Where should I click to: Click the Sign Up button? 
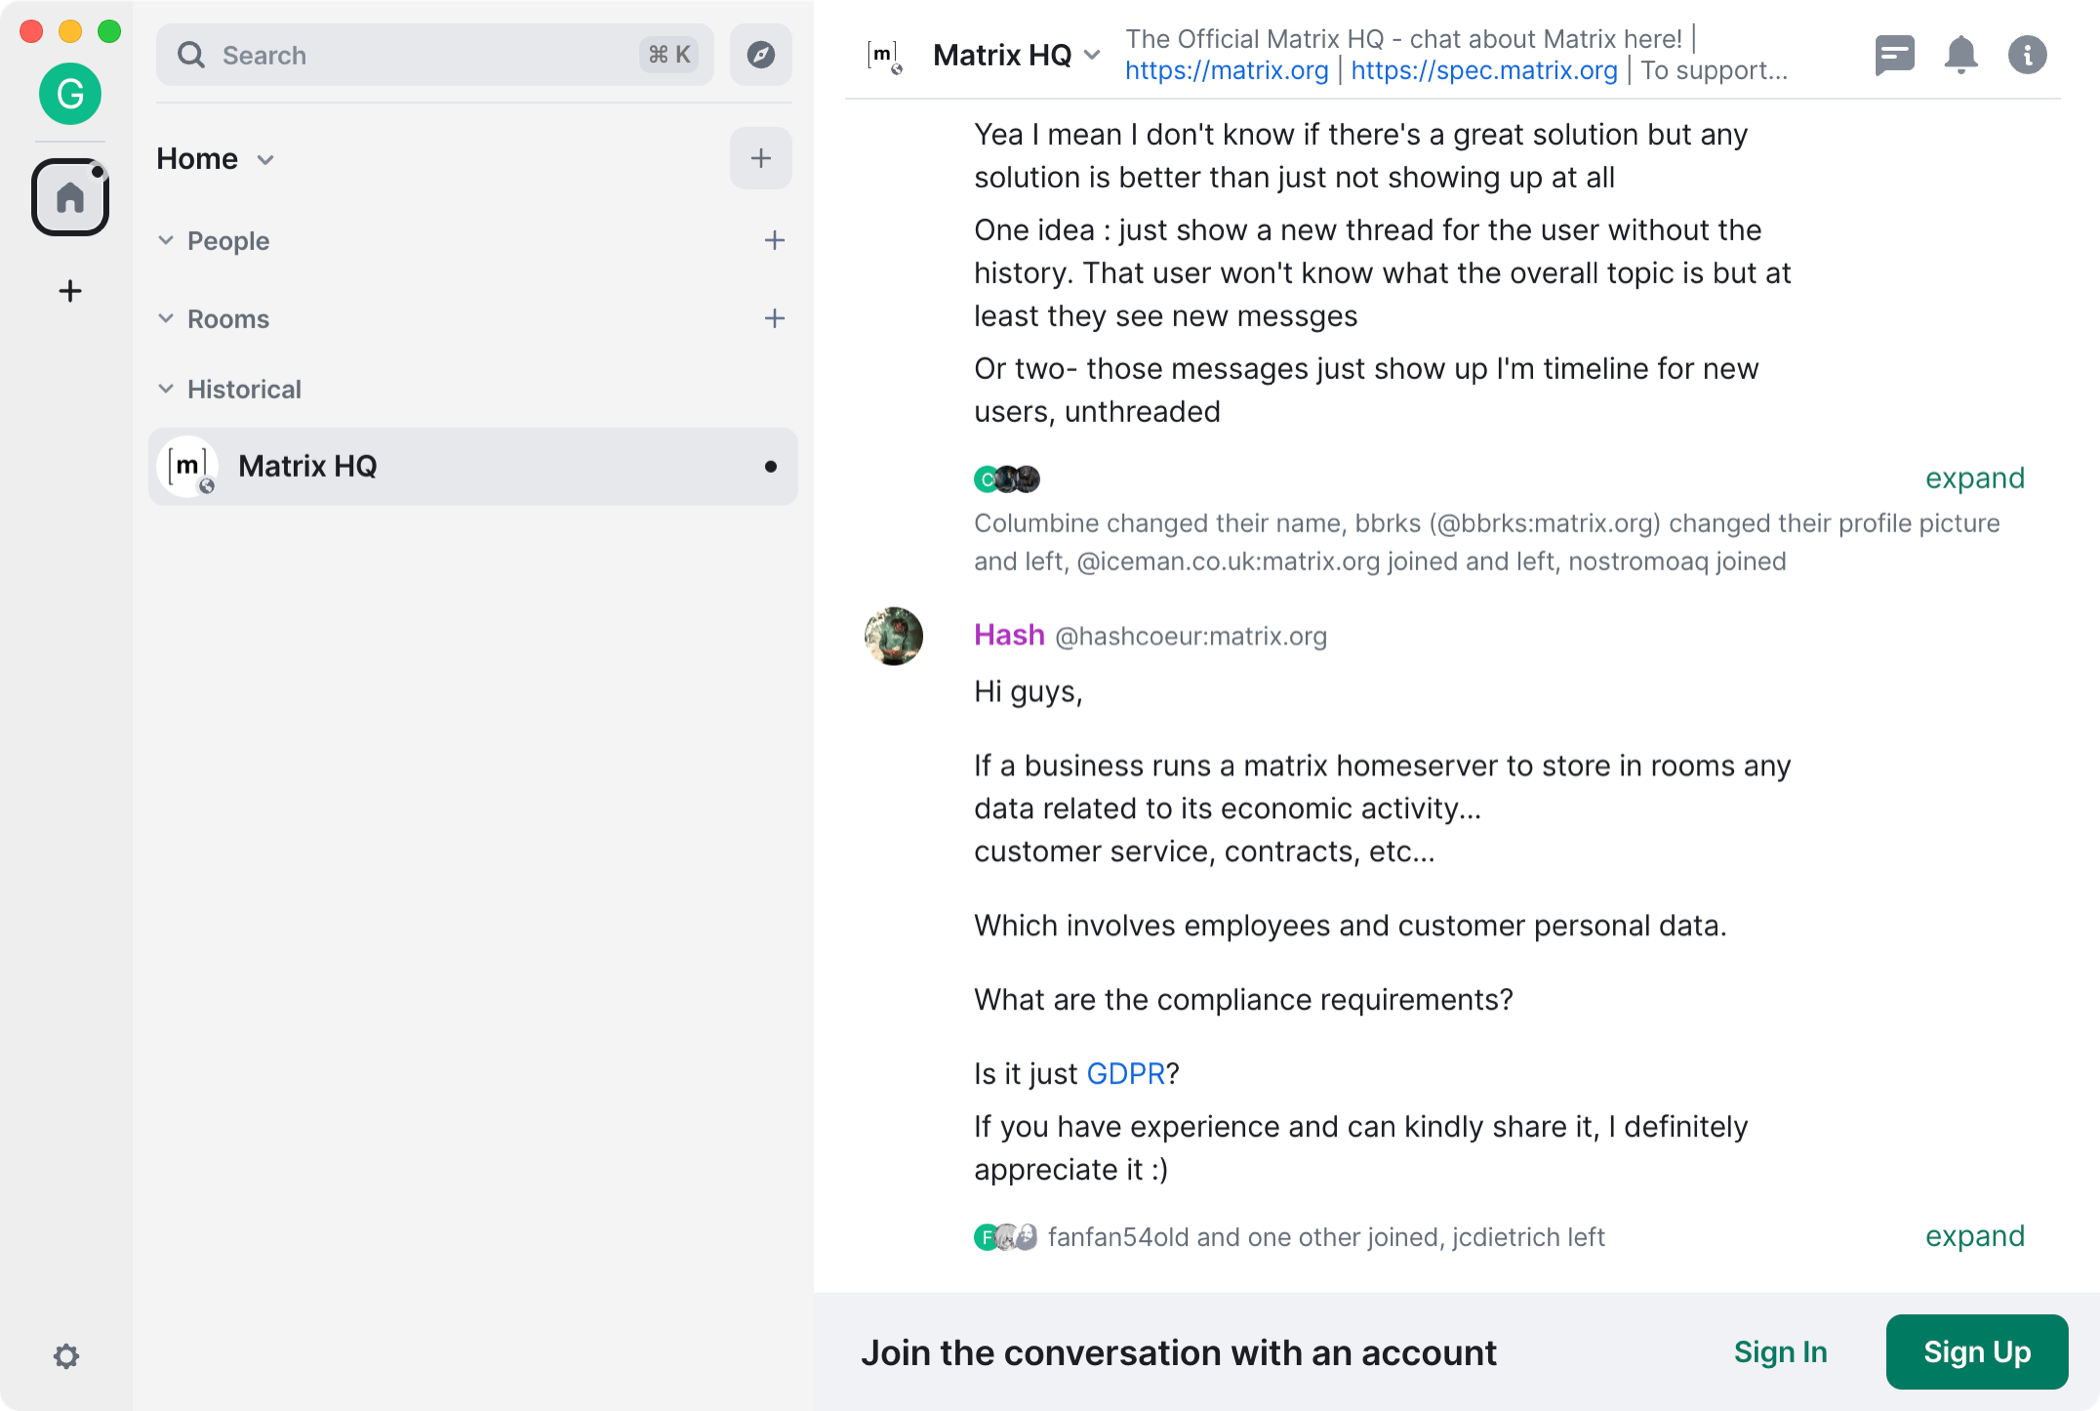coord(1976,1351)
